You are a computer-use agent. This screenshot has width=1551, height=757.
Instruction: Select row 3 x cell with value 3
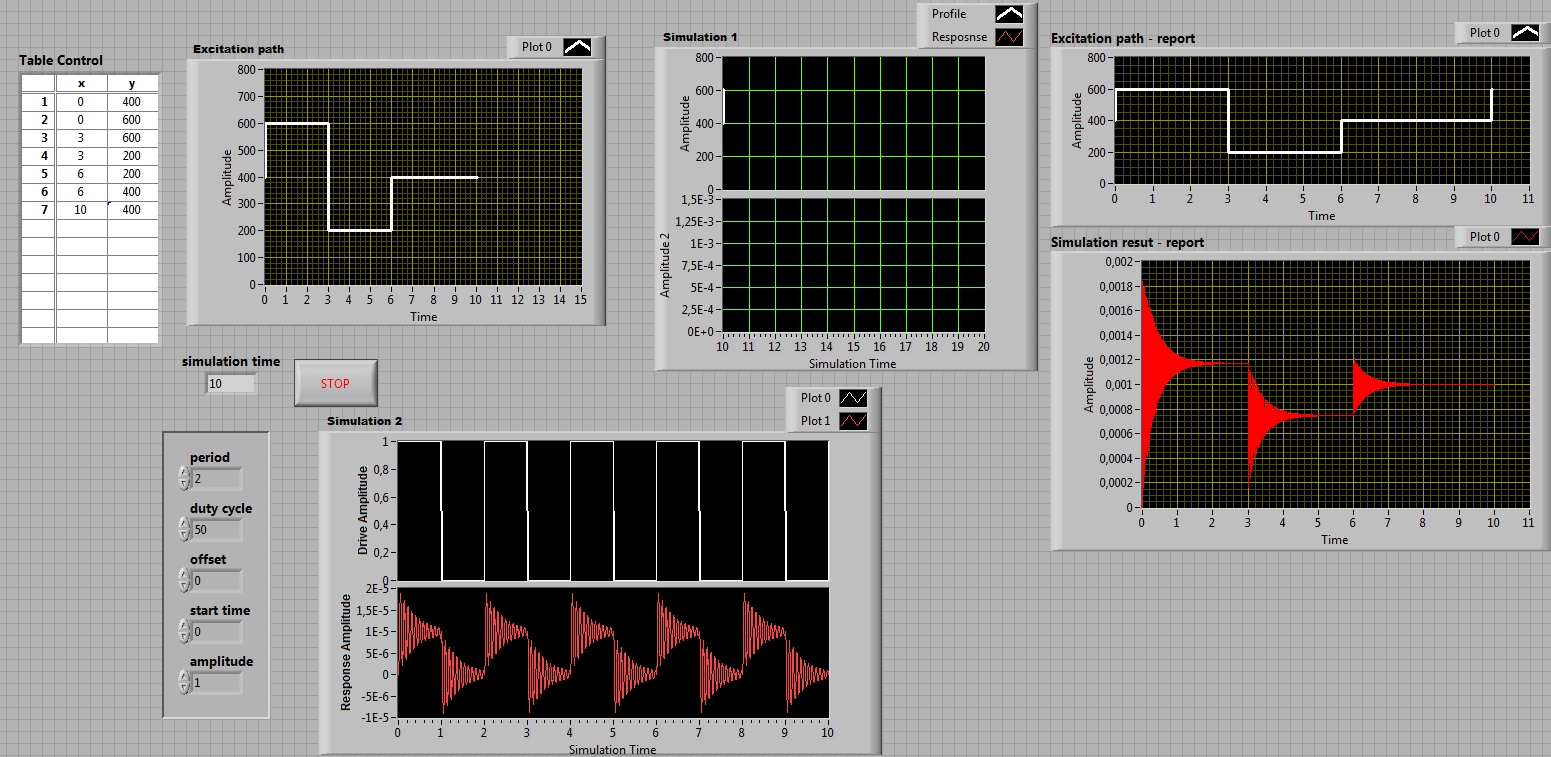(x=82, y=138)
